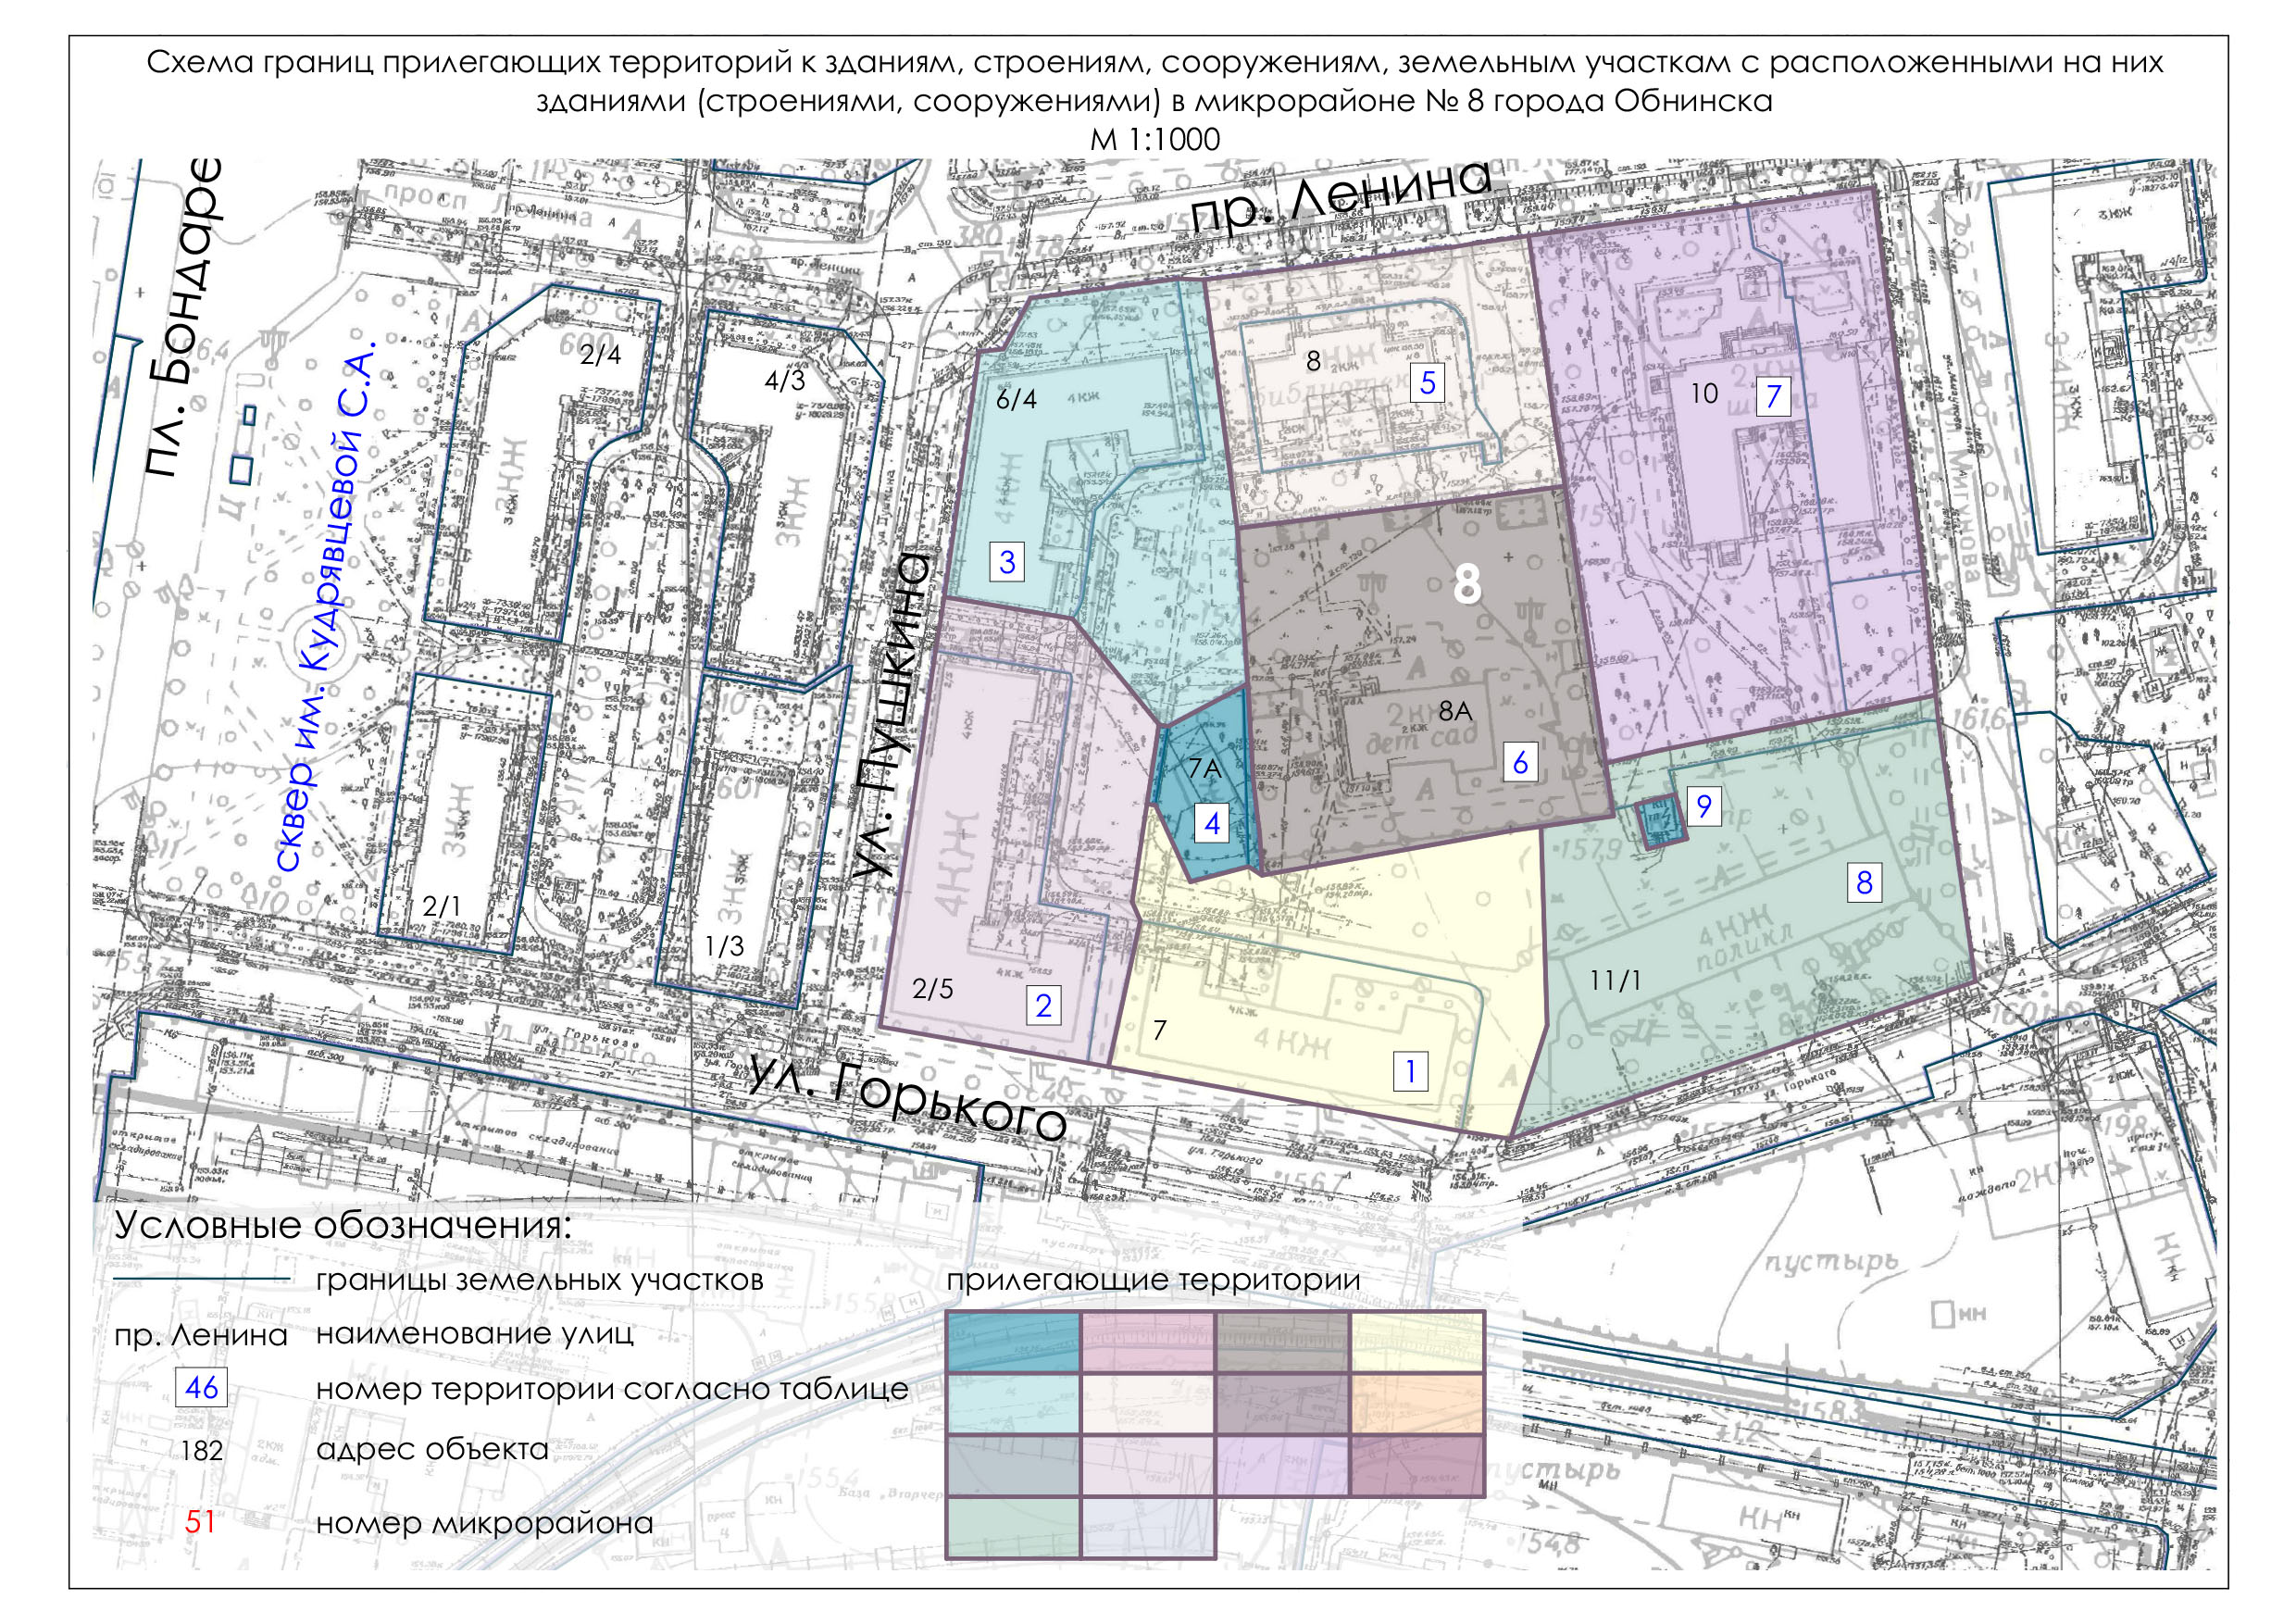2296x1624 pixels.
Task: Click address label 7А on map
Action: 1205,769
